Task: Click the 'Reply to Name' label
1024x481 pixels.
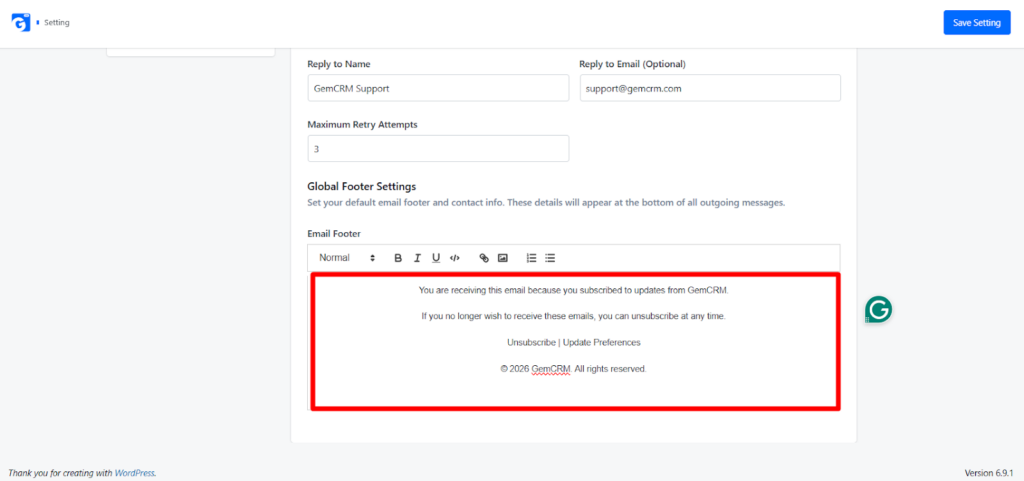Action: click(339, 64)
